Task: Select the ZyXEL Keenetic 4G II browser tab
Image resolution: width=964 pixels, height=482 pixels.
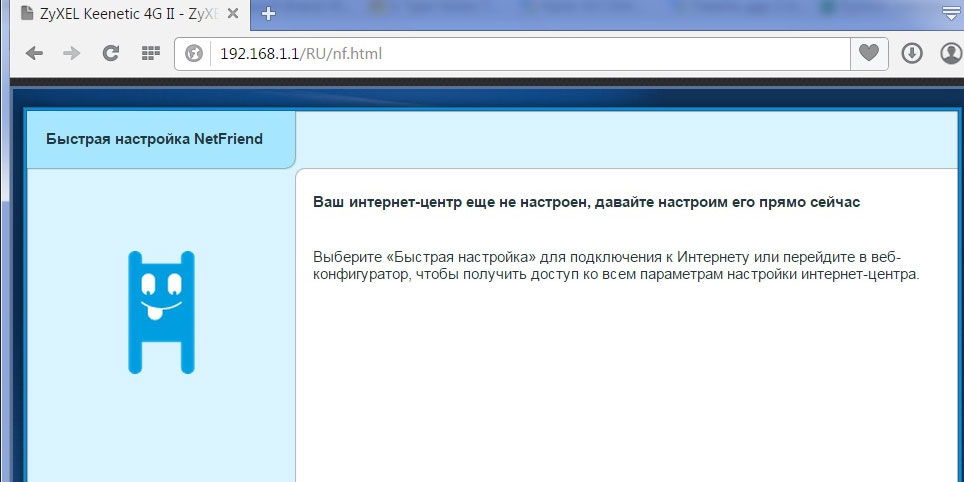Action: [x=125, y=14]
